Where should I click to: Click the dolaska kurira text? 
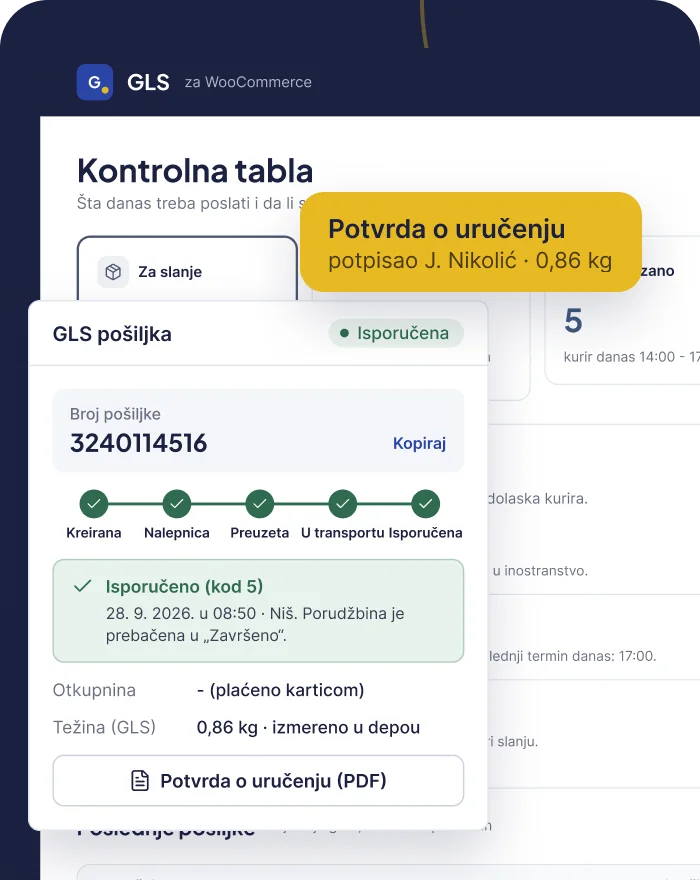click(x=537, y=498)
